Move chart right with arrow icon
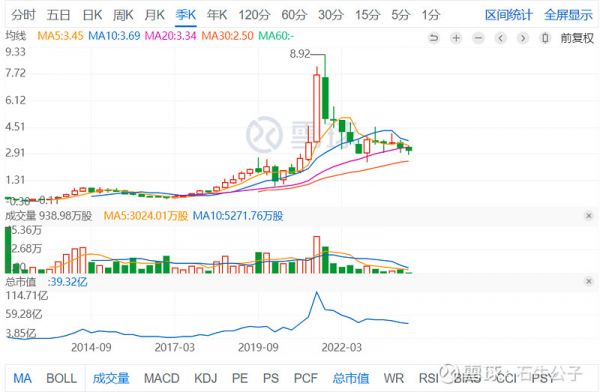Screen dimensions: 600x392 tap(523, 38)
